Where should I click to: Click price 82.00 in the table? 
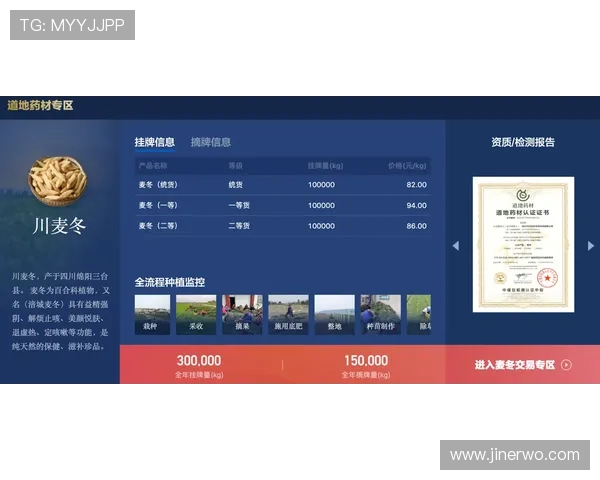pyautogui.click(x=416, y=185)
